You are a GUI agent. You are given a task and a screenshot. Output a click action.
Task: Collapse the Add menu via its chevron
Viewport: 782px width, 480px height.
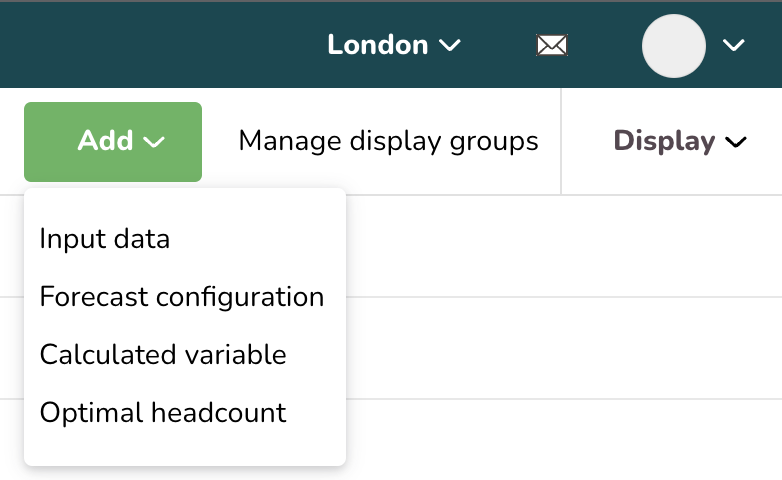(x=154, y=142)
